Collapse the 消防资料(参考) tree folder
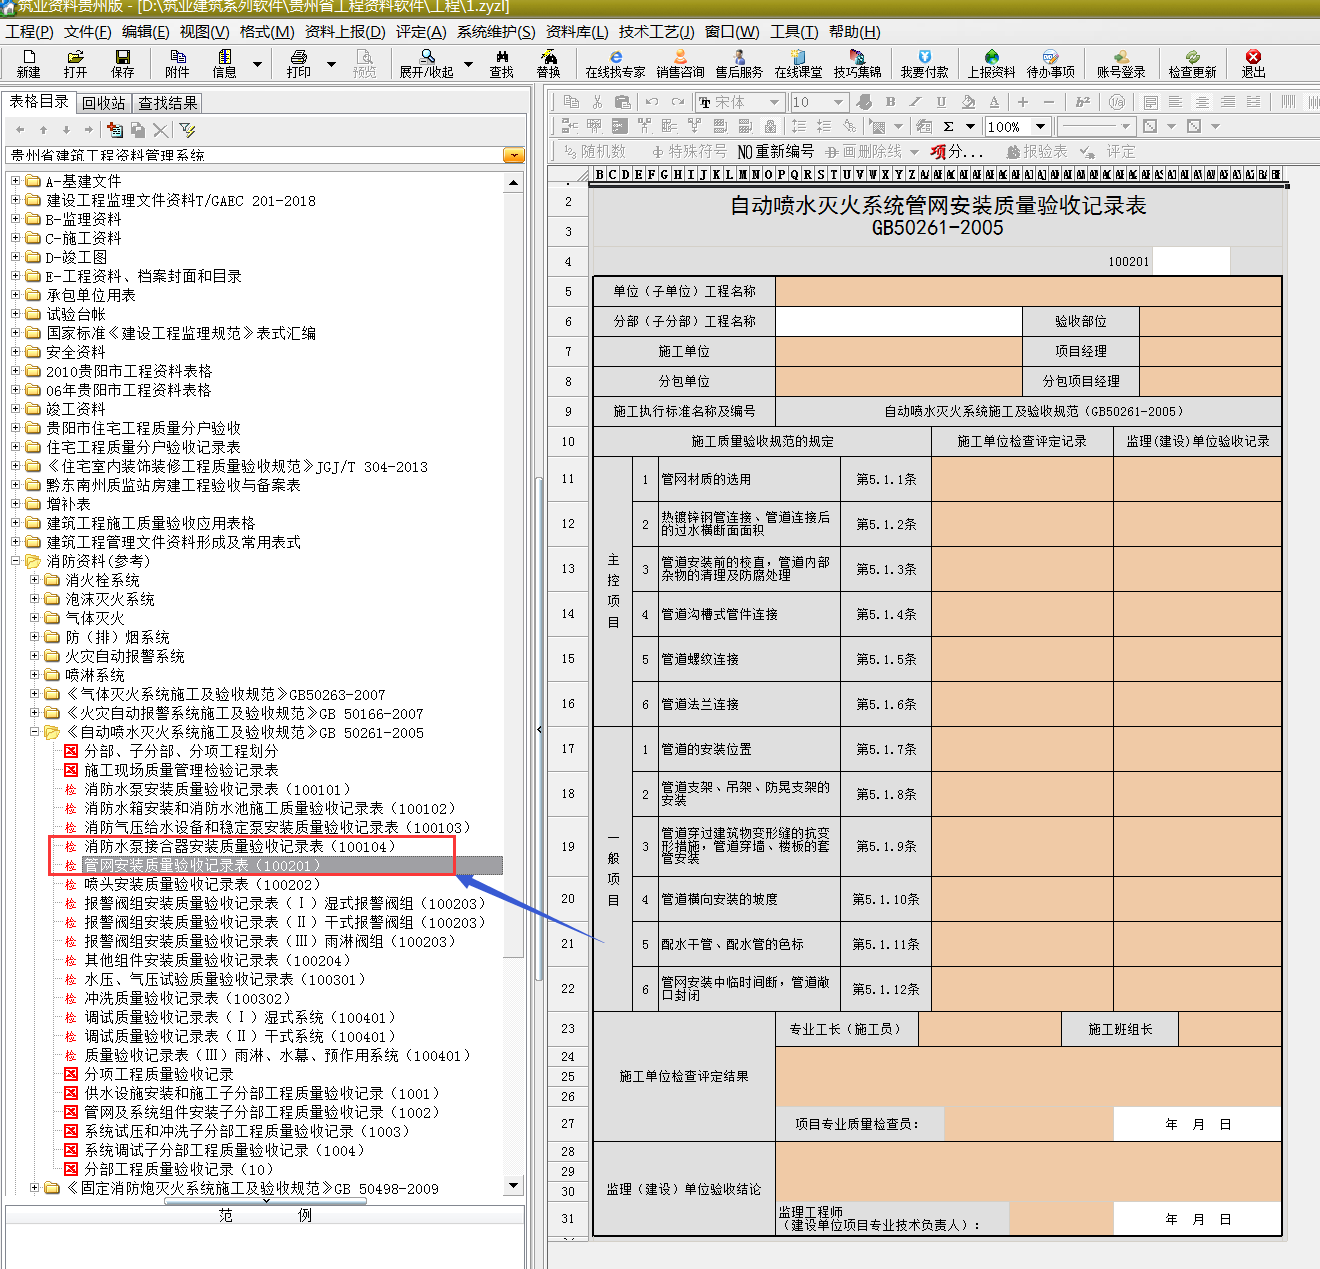This screenshot has width=1320, height=1269. coord(16,561)
